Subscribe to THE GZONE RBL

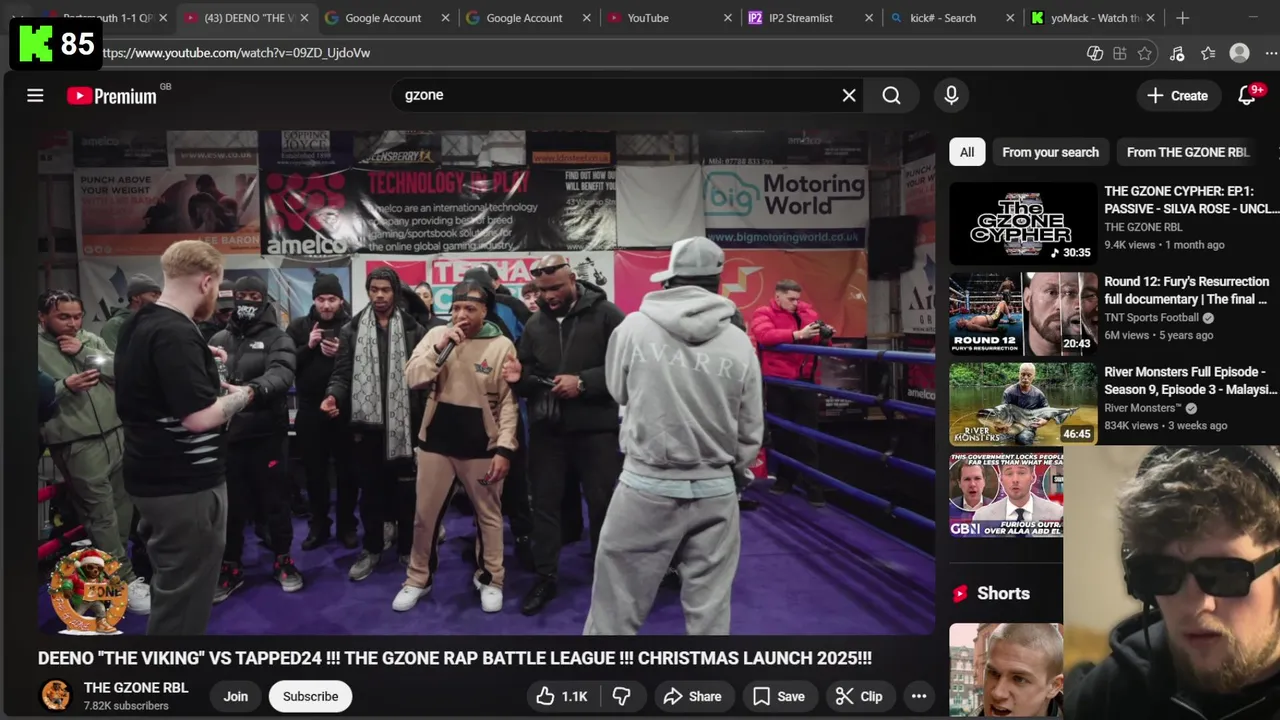310,696
